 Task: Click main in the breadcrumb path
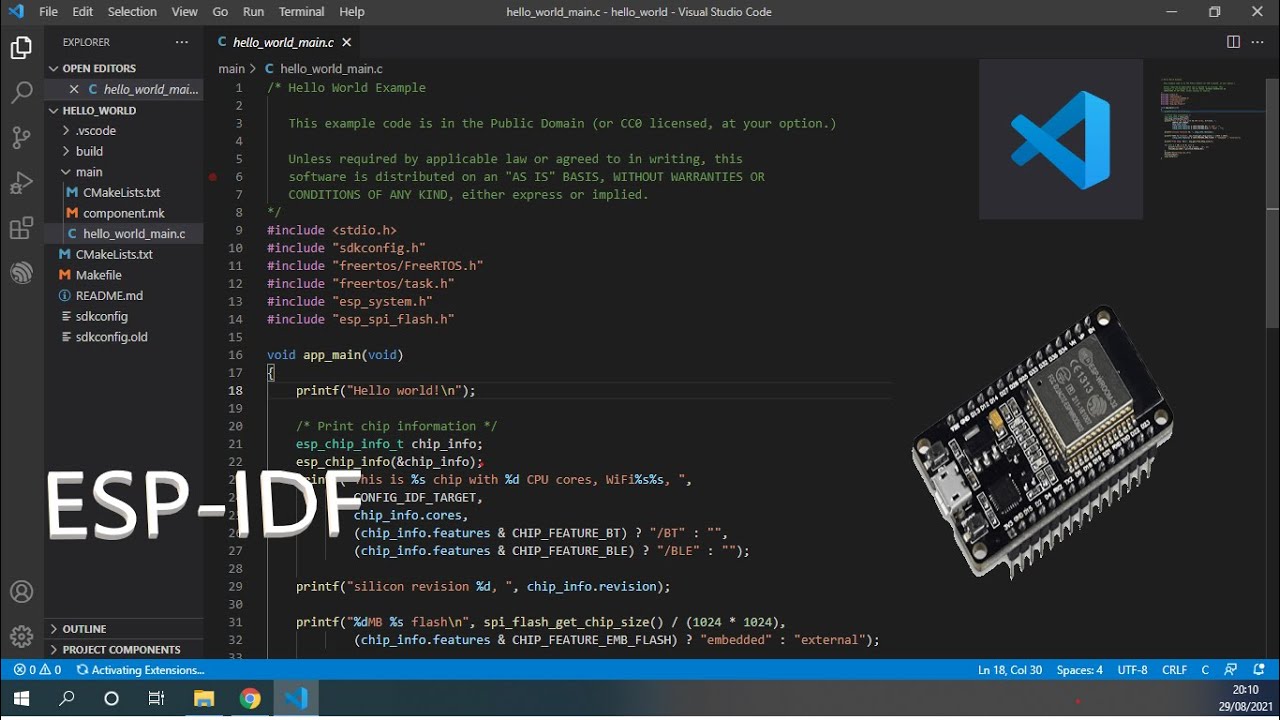pyautogui.click(x=231, y=69)
